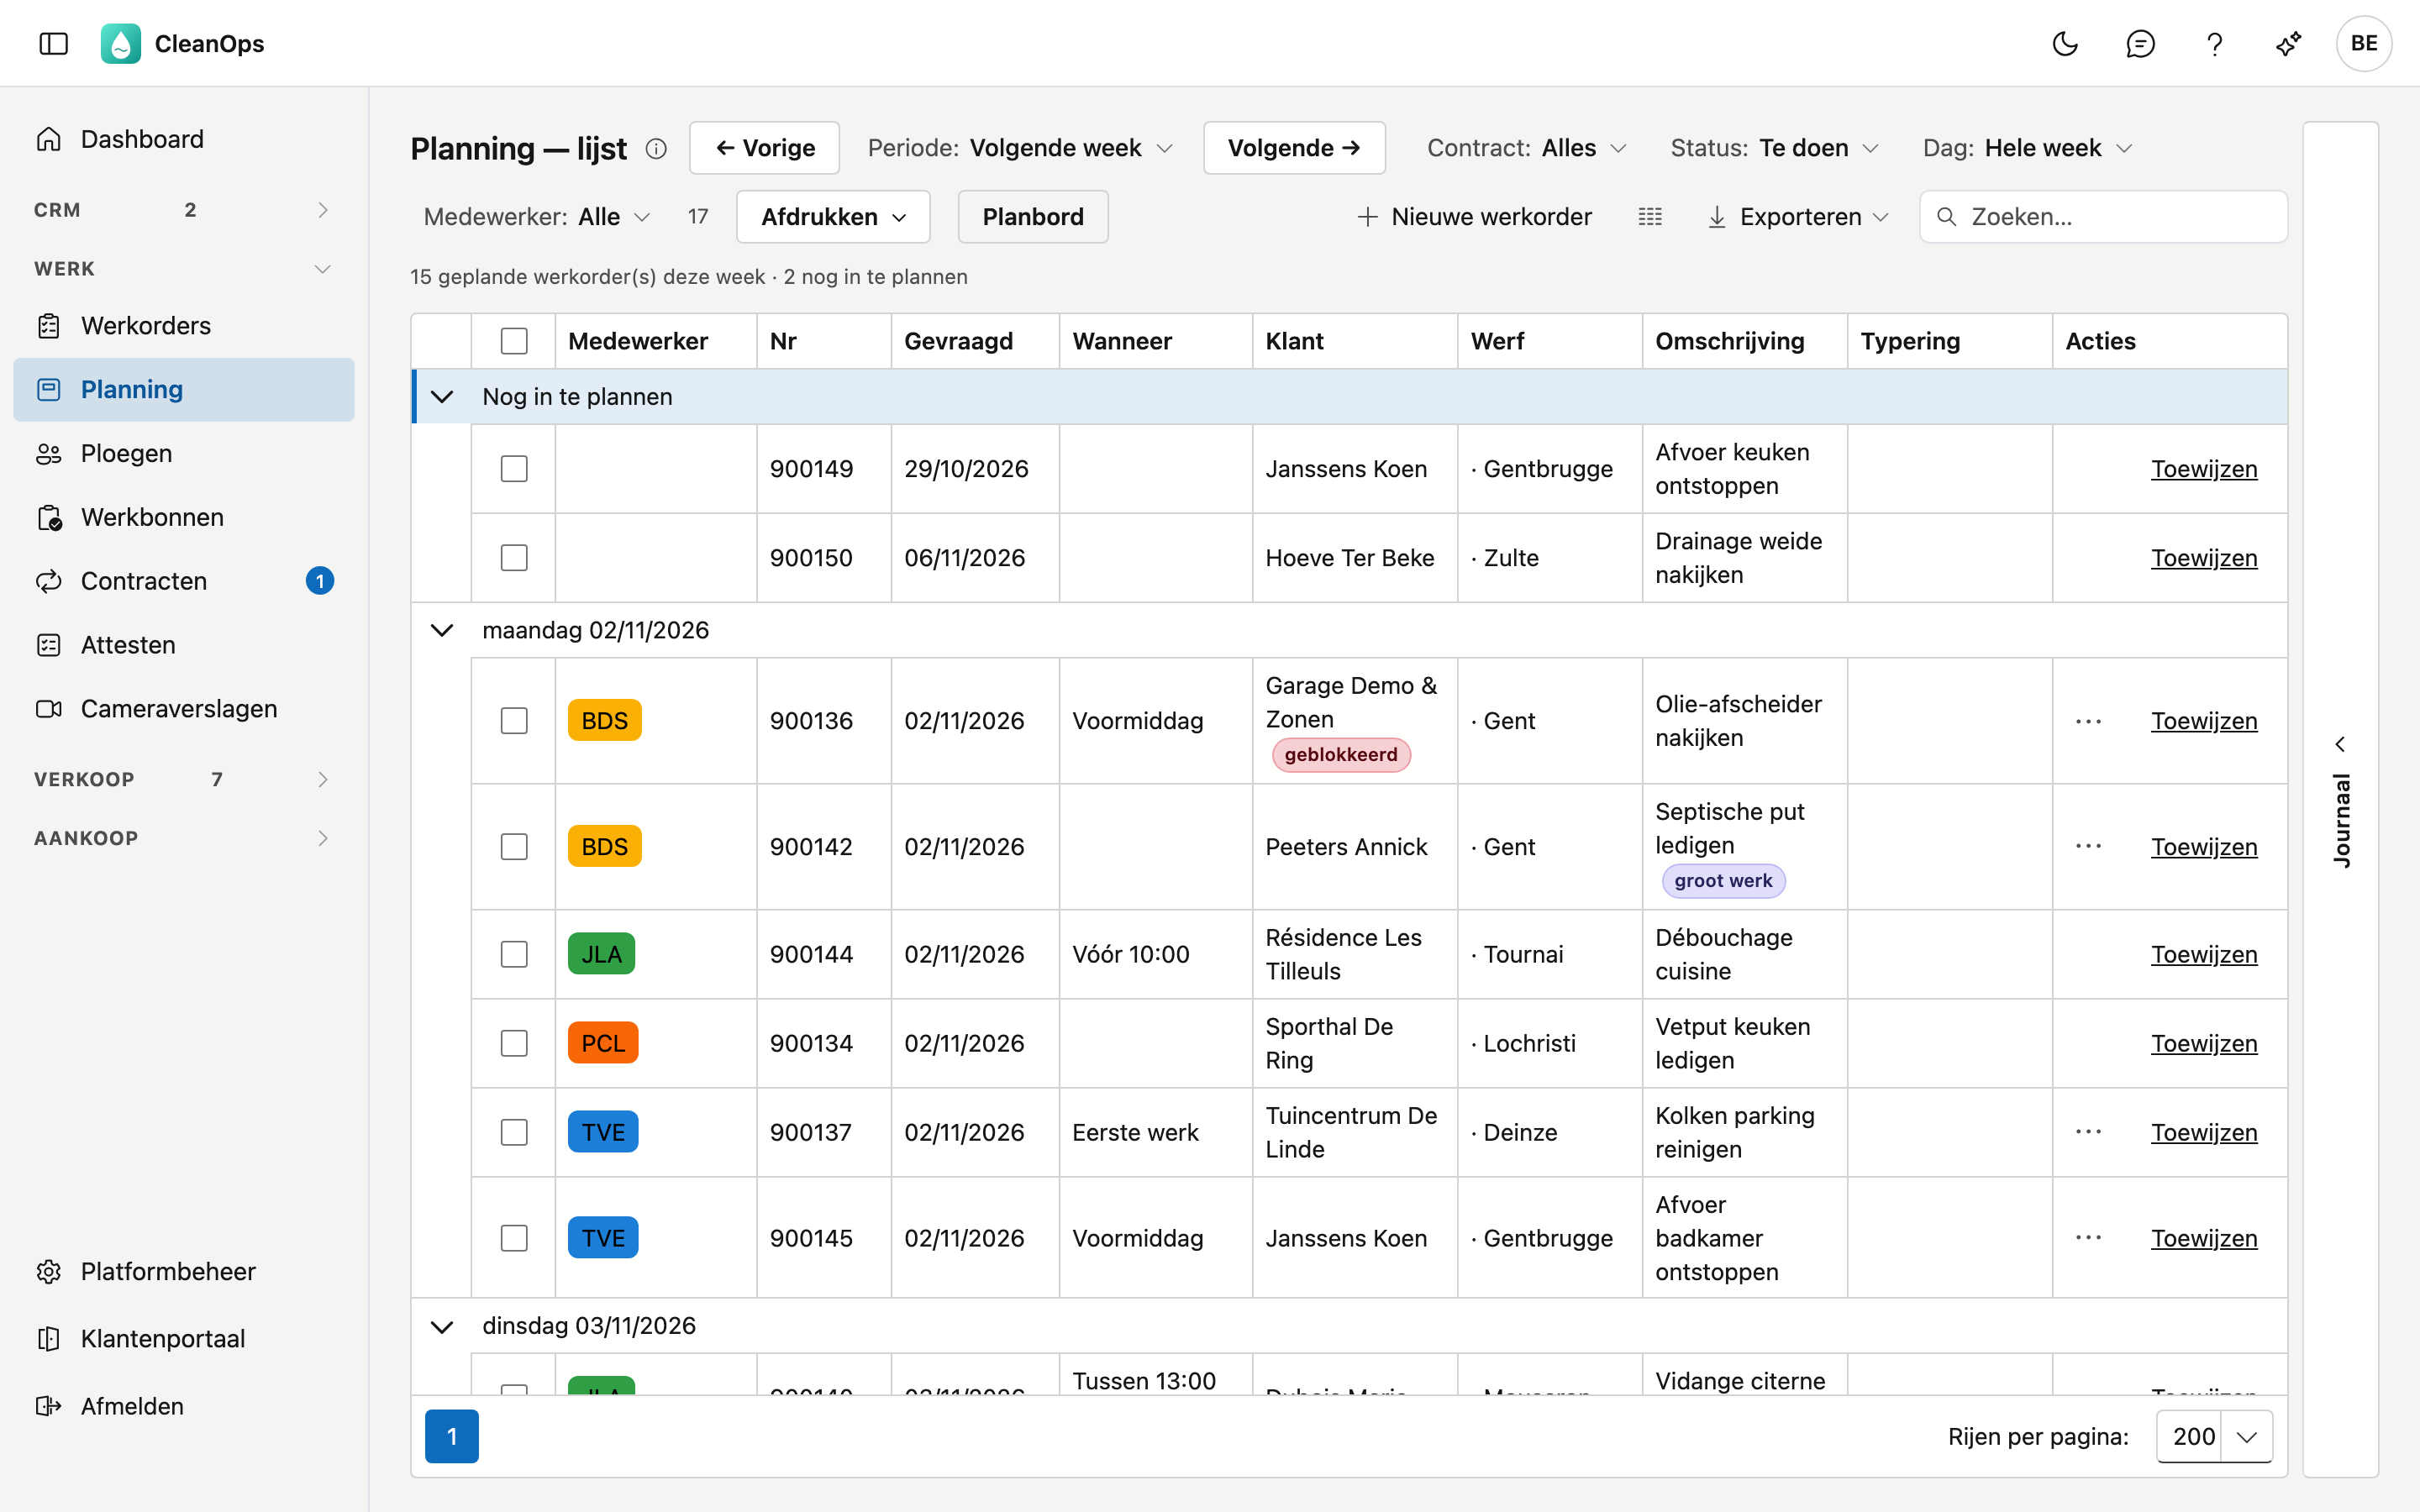Open the Status Te doen dropdown

pos(1775,148)
